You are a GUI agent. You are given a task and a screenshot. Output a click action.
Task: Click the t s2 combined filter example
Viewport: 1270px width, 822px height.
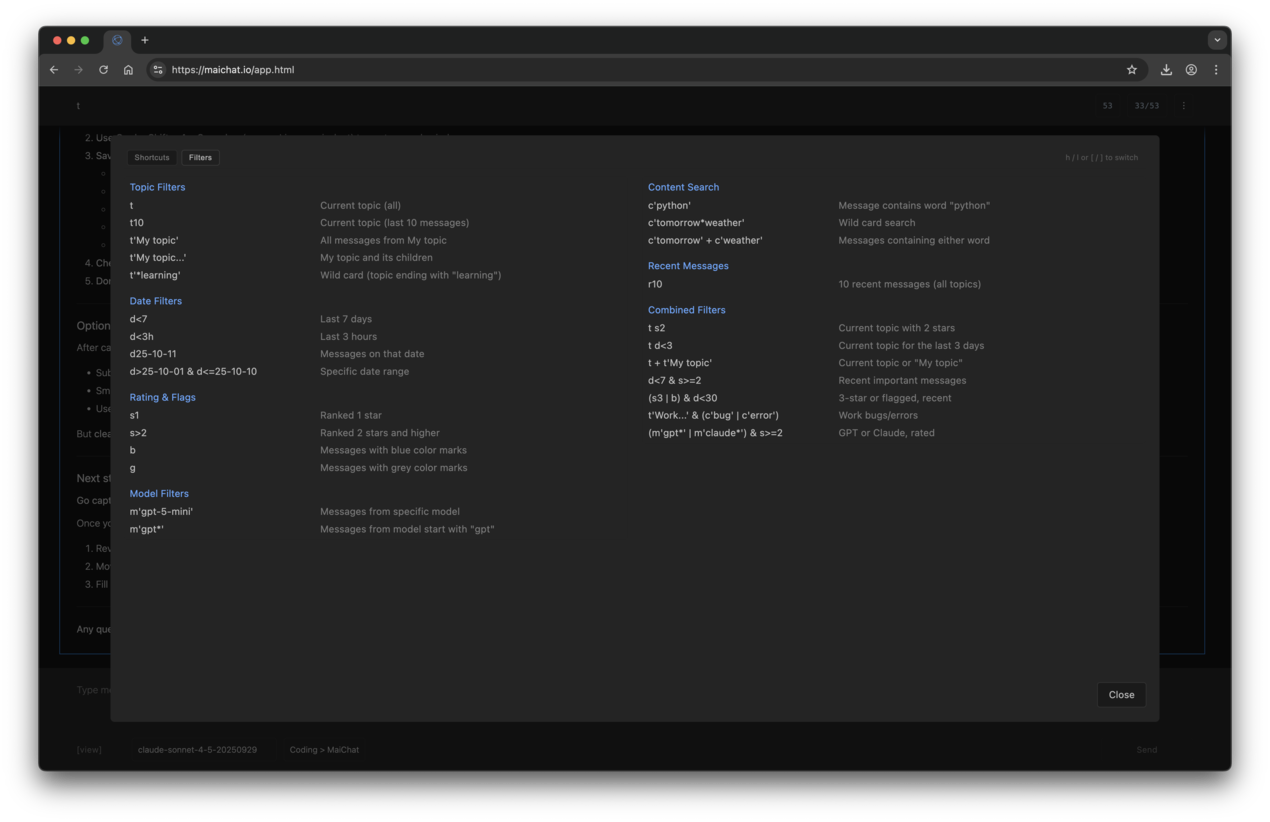pos(656,328)
